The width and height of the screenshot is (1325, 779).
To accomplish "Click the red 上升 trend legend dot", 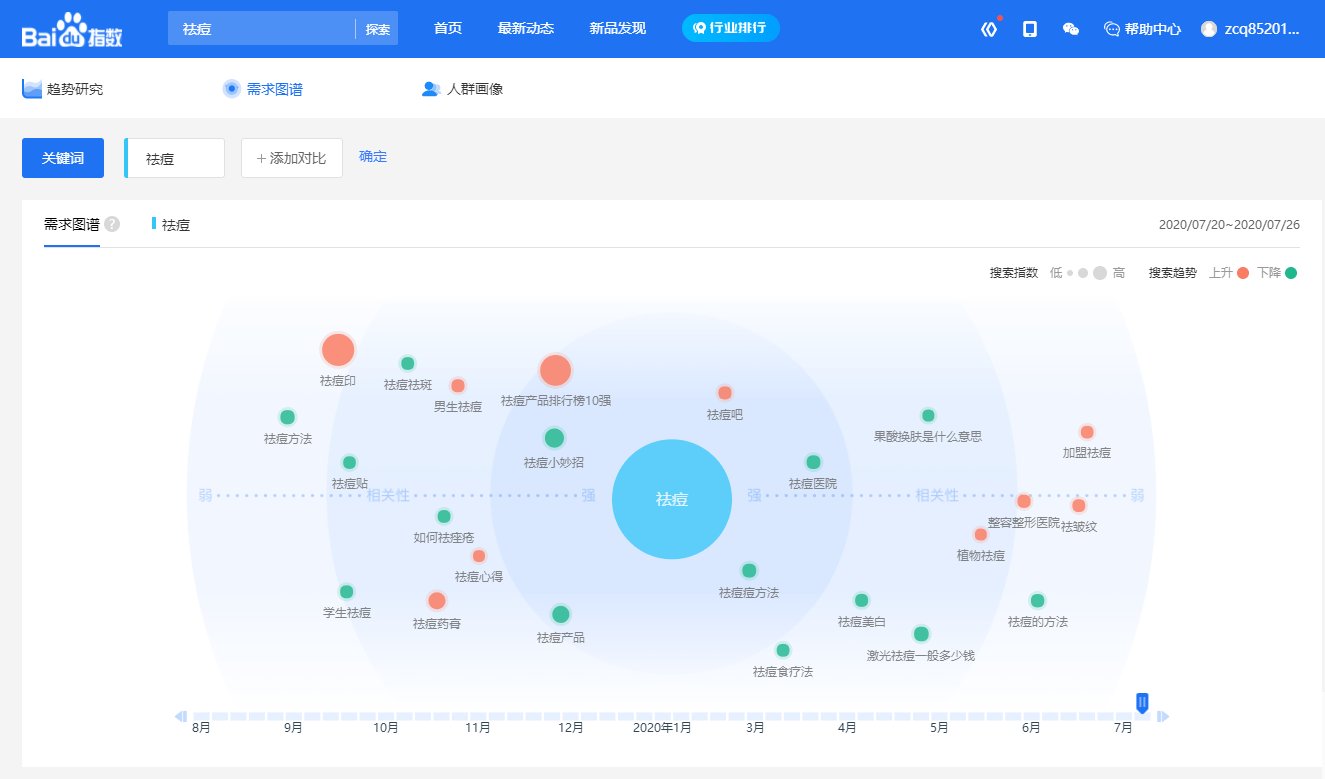I will point(1243,273).
